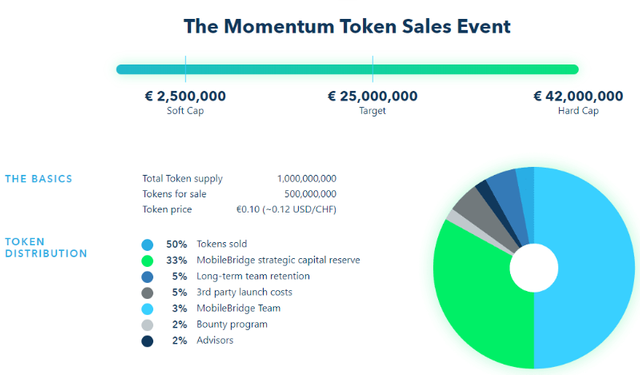Click the Hard Cap end of progress bar

(575, 69)
